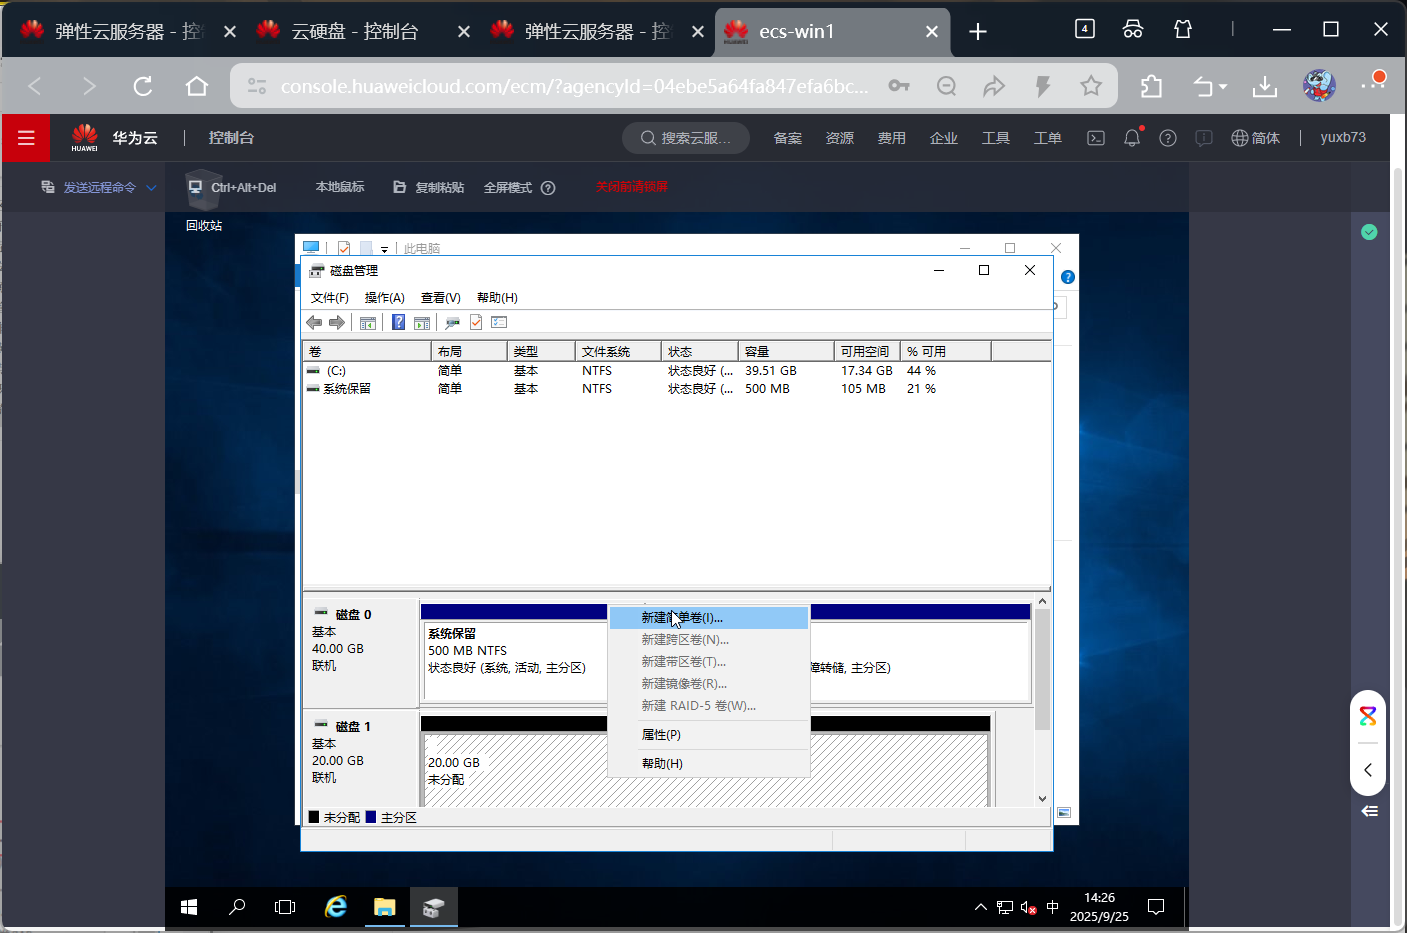Open File Explorer from the taskbar
The width and height of the screenshot is (1407, 933).
[x=385, y=907]
